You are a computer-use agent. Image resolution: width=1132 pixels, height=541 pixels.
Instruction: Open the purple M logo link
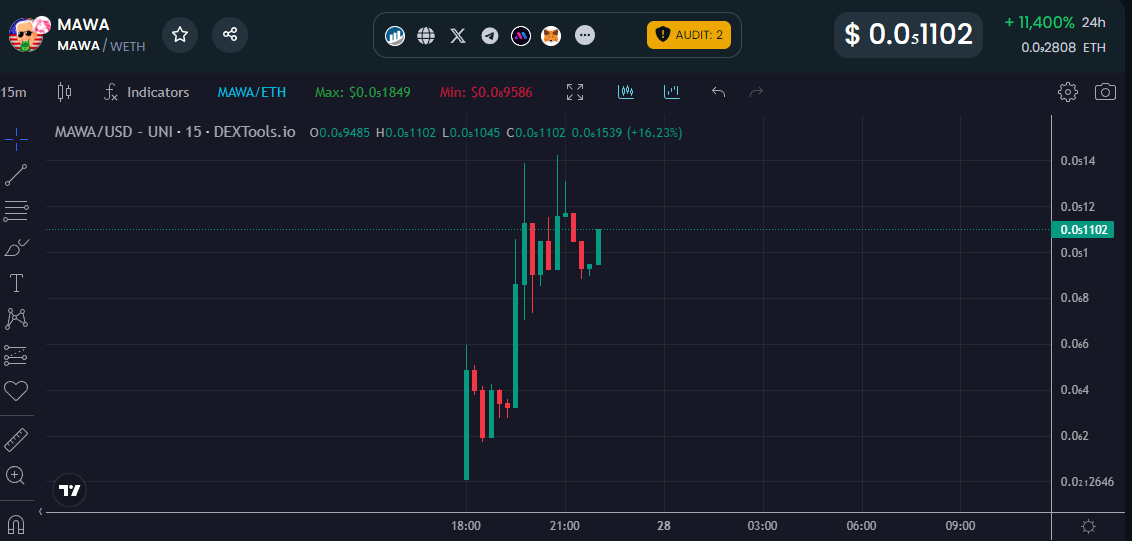tap(521, 35)
